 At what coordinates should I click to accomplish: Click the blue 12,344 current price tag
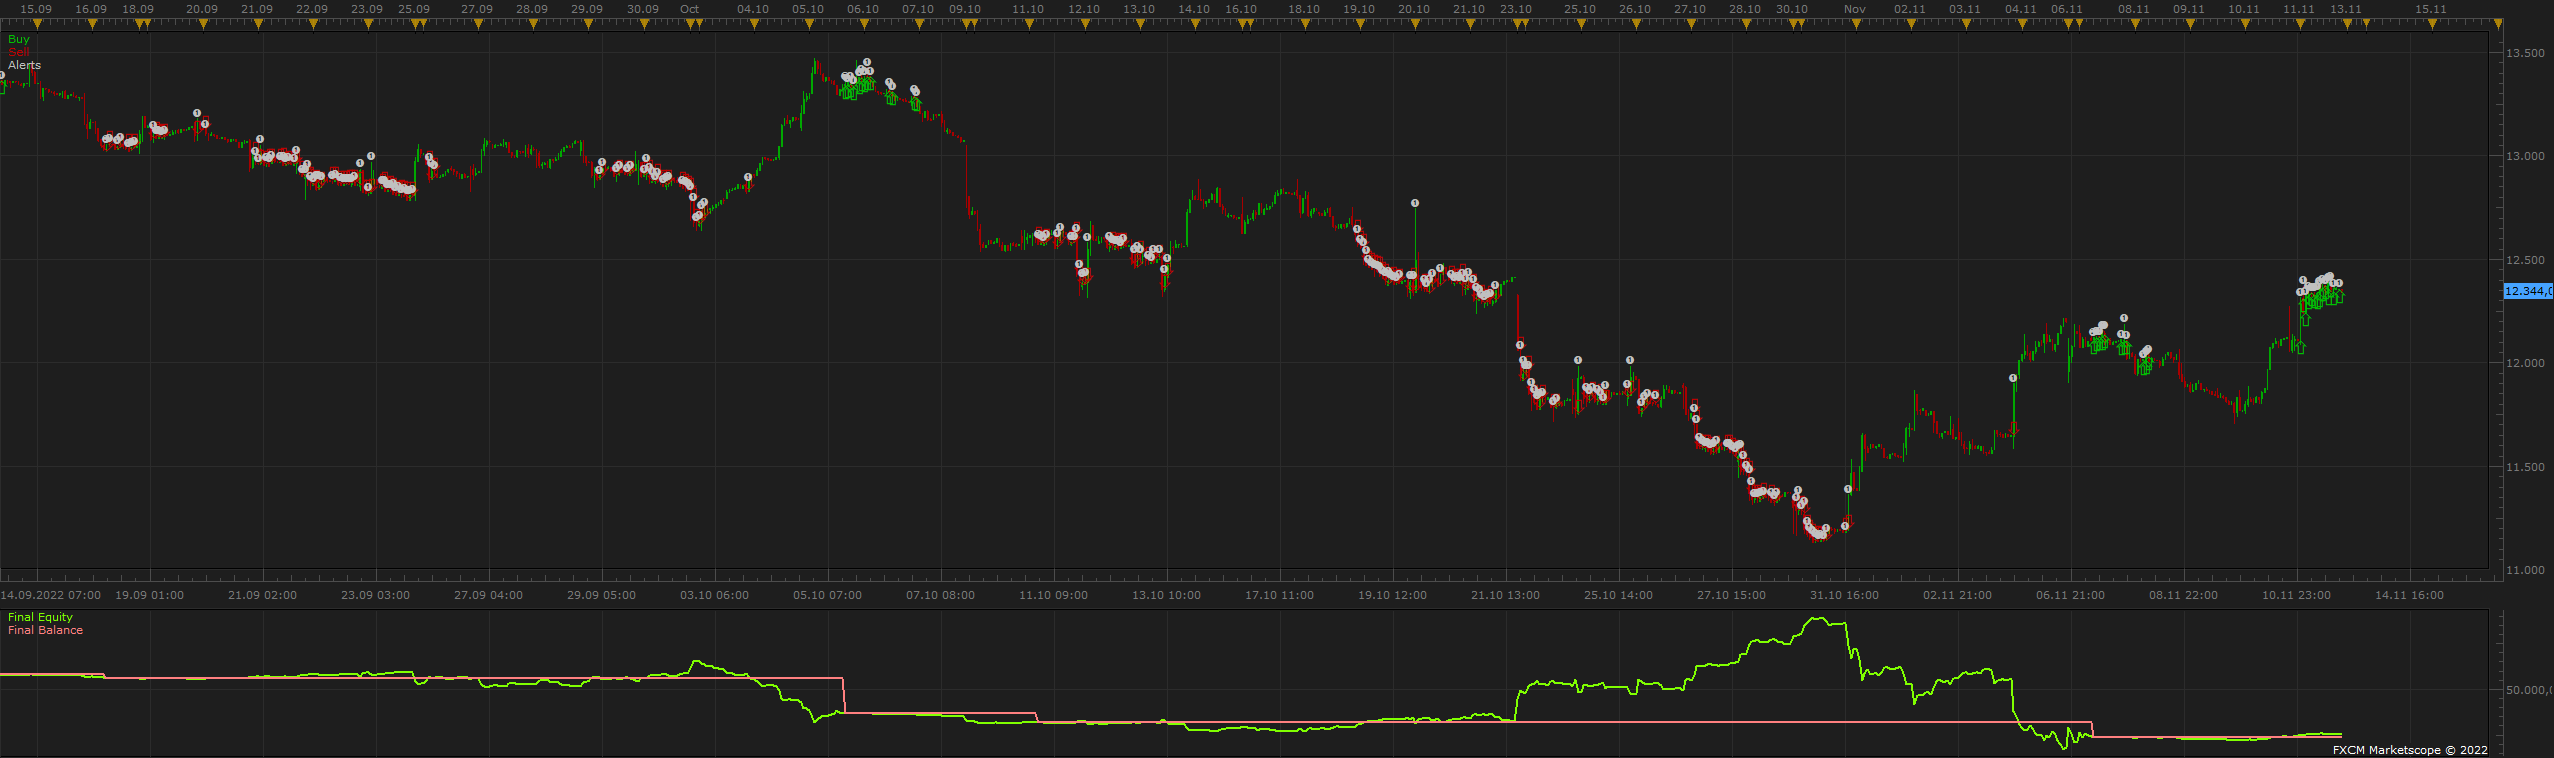pyautogui.click(x=2528, y=291)
